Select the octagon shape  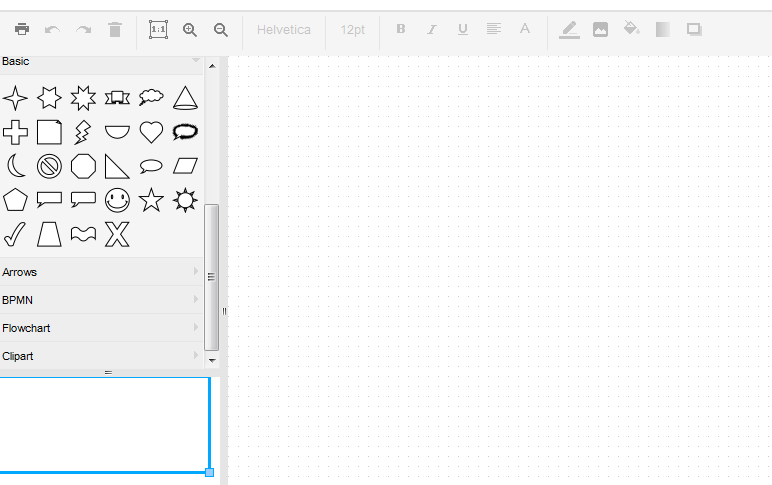pos(83,166)
